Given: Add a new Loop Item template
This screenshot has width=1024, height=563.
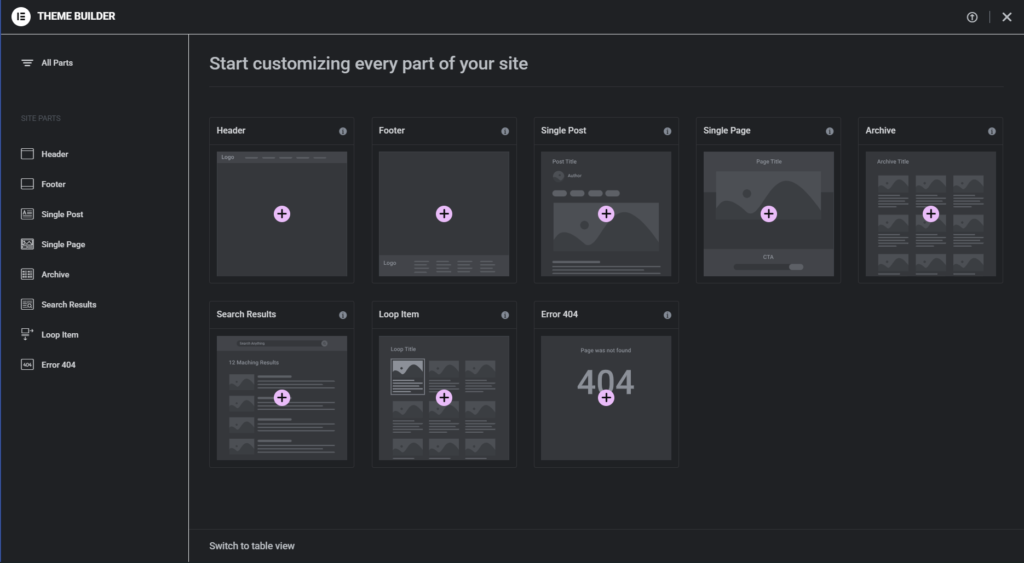Looking at the screenshot, I should [444, 398].
